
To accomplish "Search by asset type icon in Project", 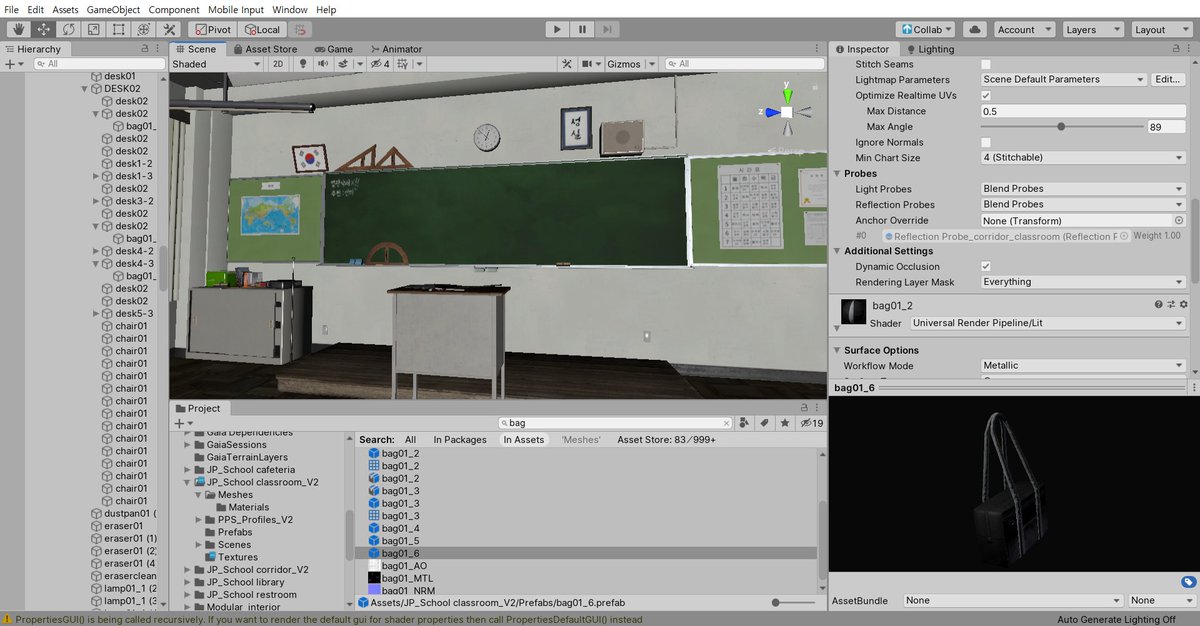I will coord(743,423).
